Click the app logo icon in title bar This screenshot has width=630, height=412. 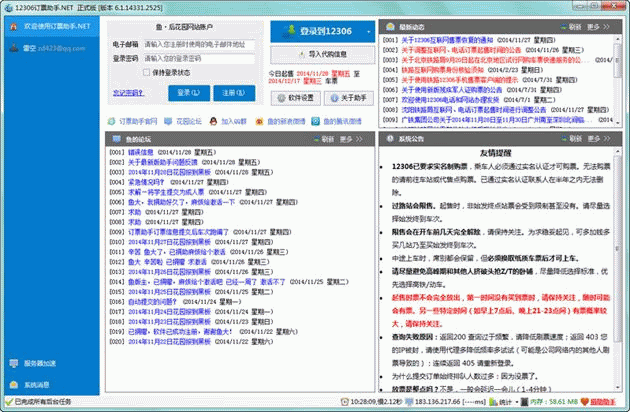coord(8,8)
